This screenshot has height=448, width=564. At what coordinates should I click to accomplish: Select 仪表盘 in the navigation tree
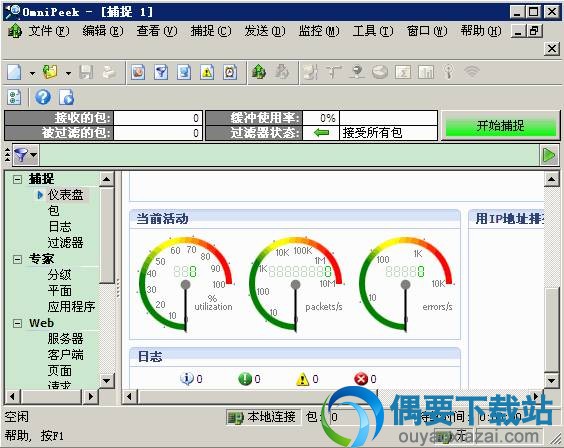pos(65,195)
